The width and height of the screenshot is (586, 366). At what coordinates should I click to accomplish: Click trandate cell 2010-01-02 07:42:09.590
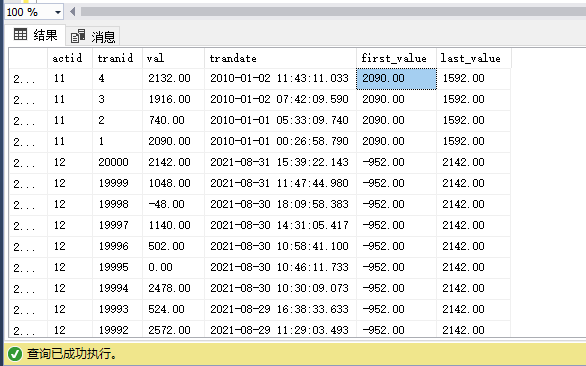point(280,100)
